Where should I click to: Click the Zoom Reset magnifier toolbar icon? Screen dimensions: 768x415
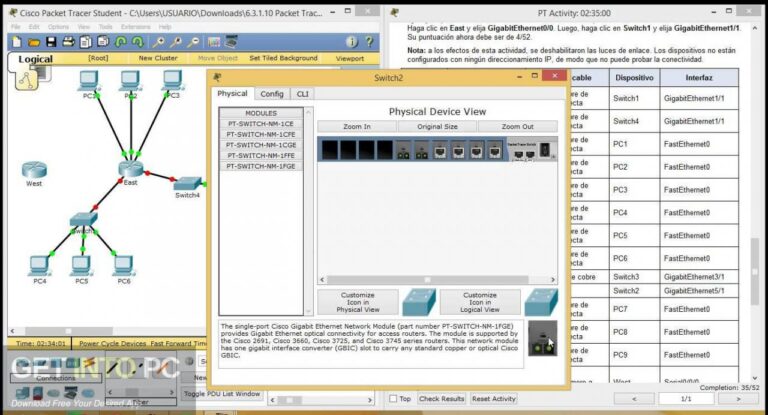[176, 43]
